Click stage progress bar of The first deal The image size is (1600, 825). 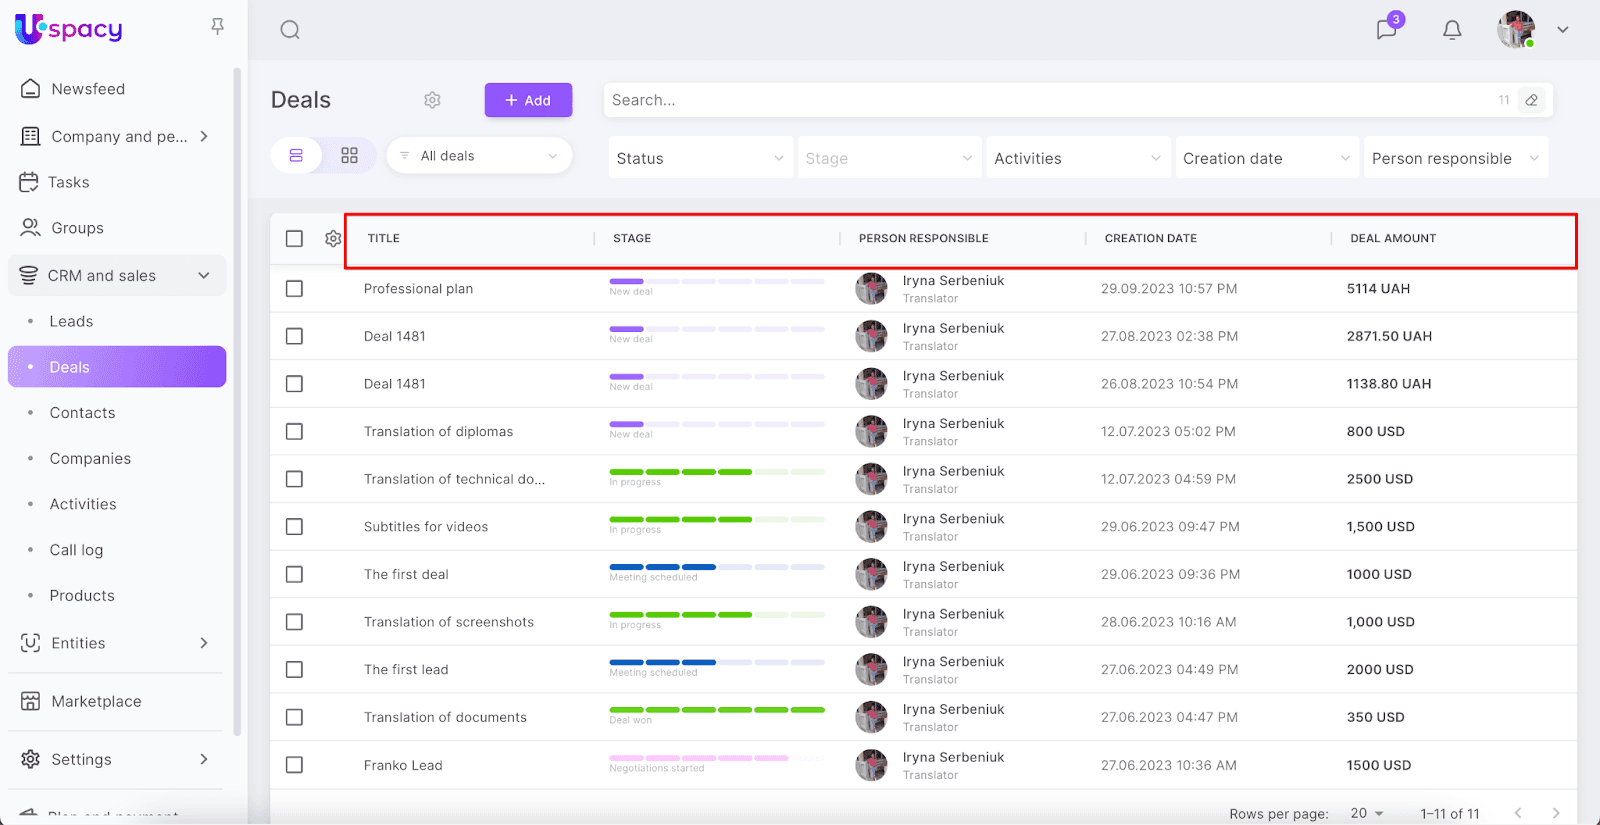click(716, 568)
